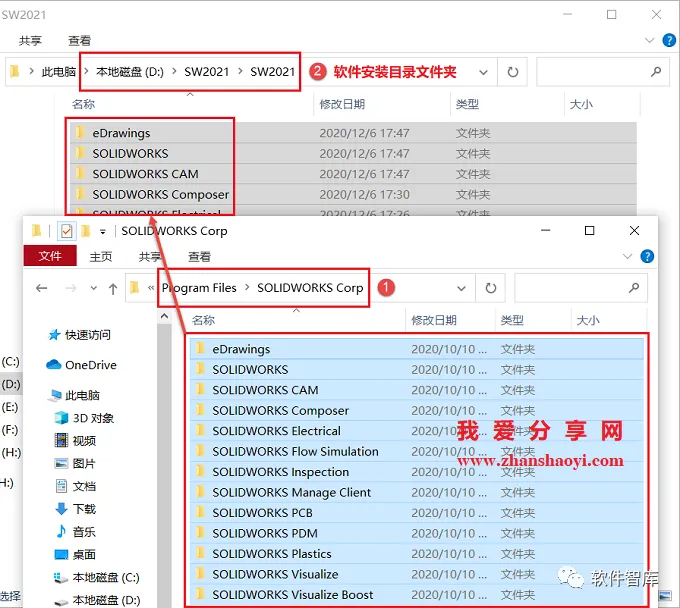This screenshot has width=680, height=608.
Task: Sort by 大小 column in SW2021 window
Action: click(581, 104)
